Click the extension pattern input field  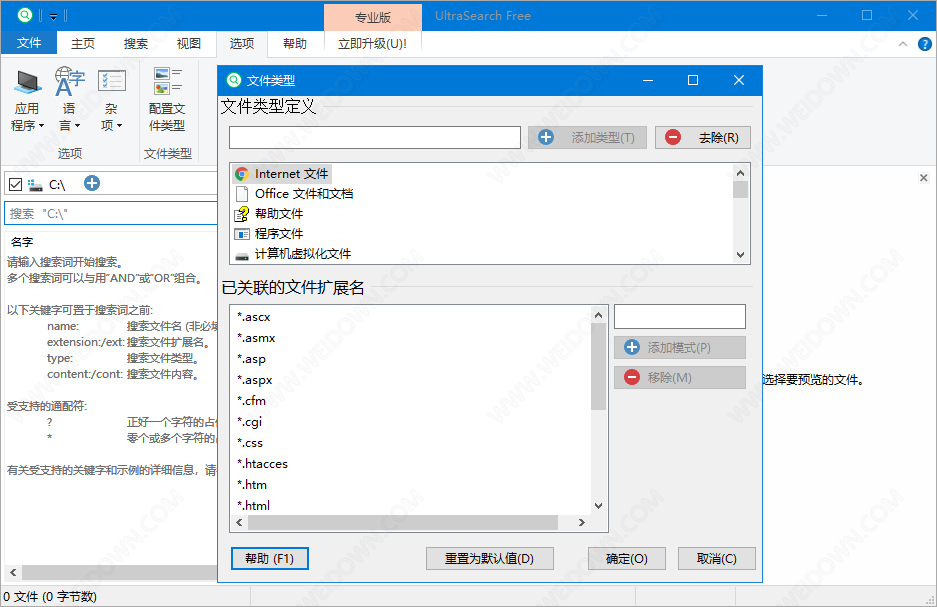pyautogui.click(x=680, y=317)
